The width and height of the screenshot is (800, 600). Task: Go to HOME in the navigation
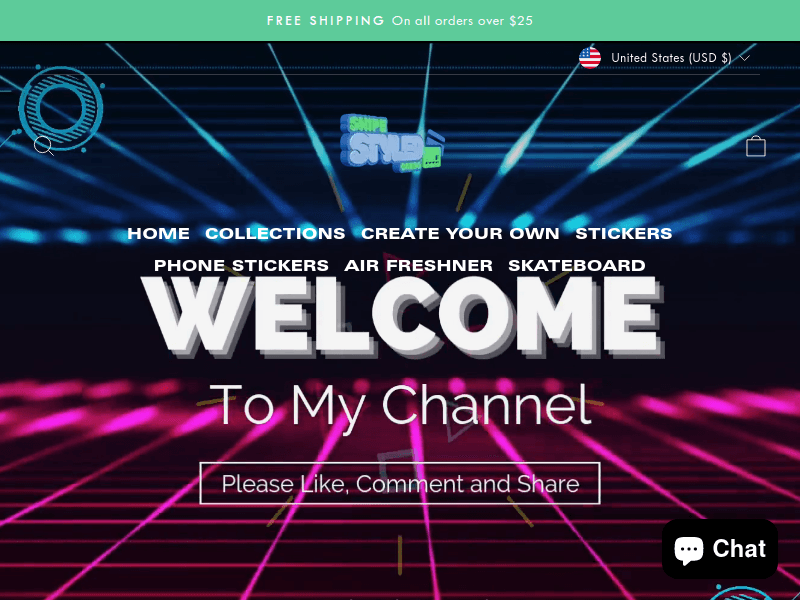(x=158, y=233)
